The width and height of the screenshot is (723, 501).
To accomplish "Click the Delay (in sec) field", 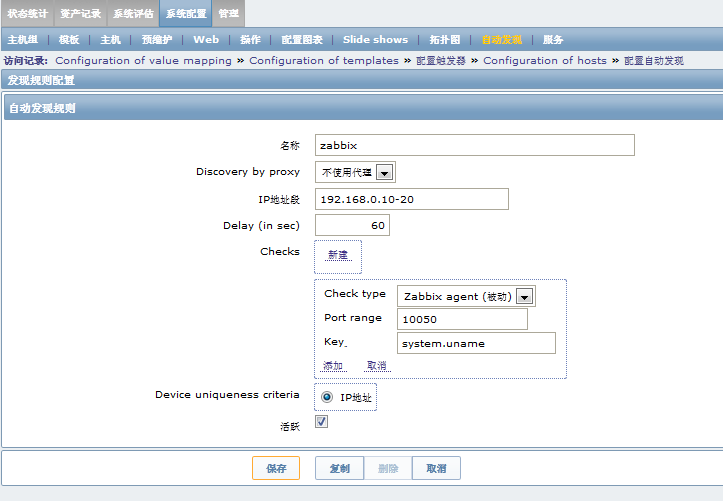I will point(352,225).
